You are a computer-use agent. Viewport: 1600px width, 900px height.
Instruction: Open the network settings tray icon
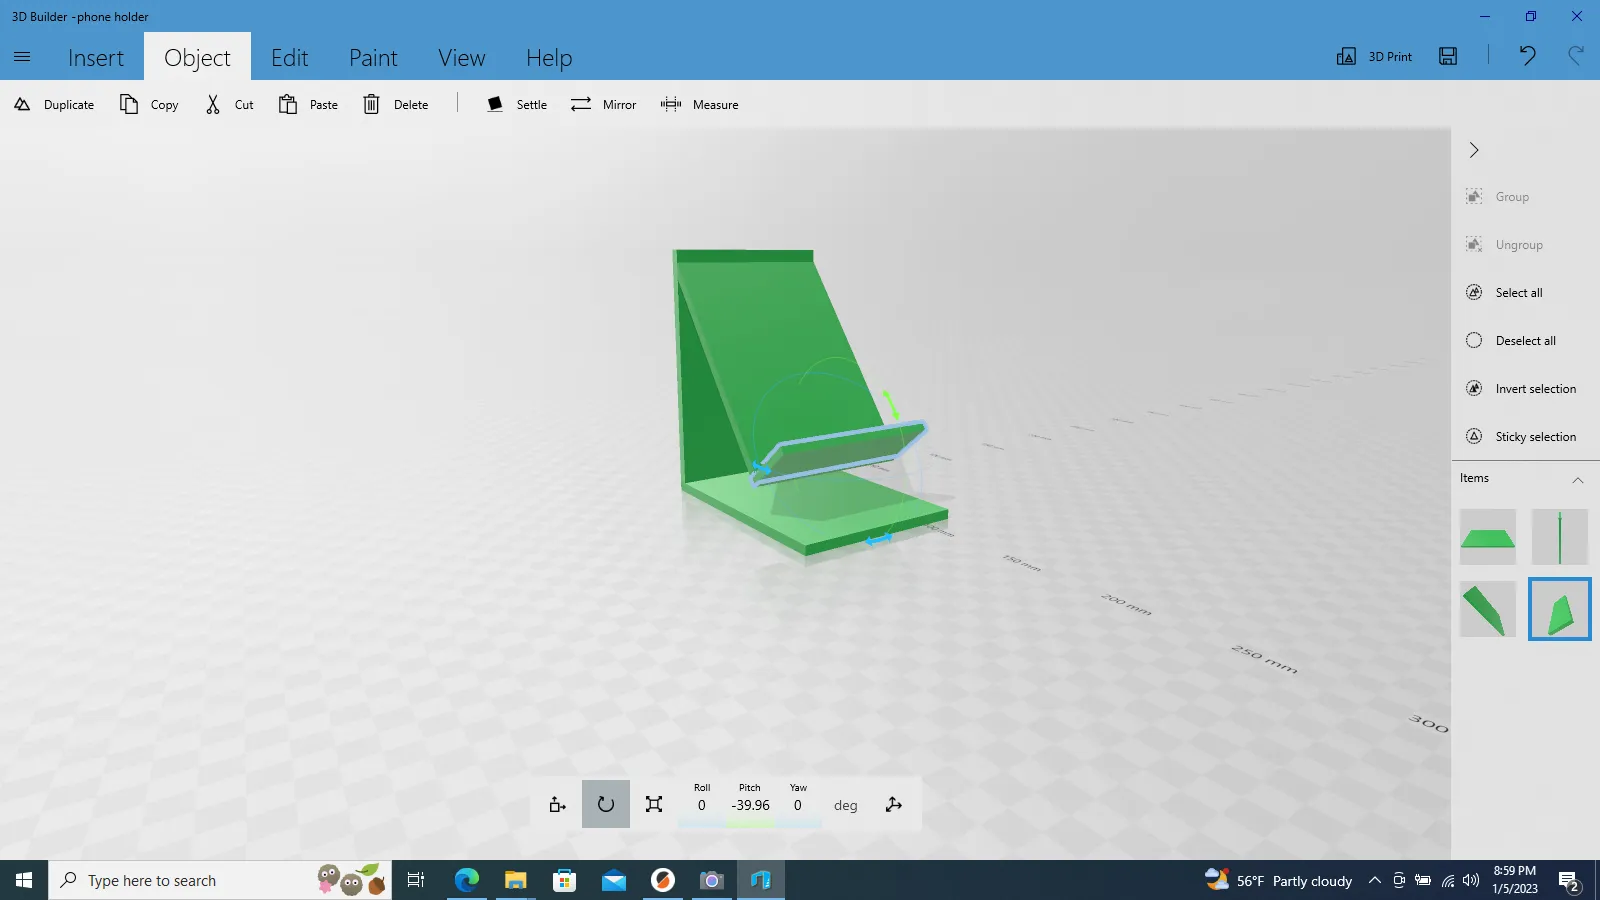(x=1448, y=880)
